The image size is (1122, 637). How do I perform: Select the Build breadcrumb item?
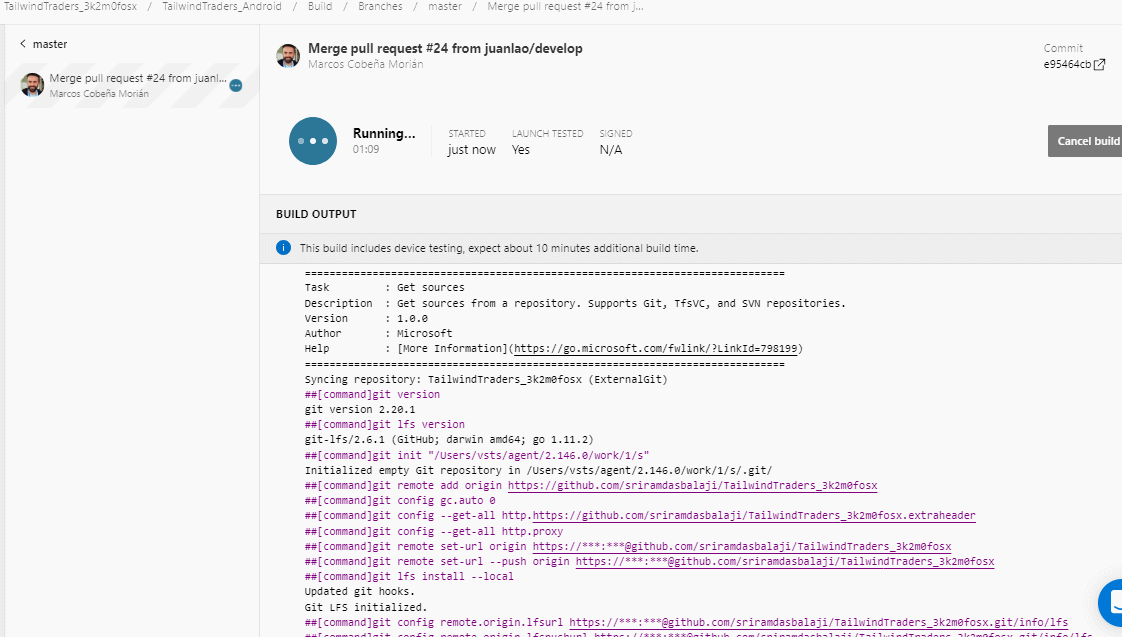click(320, 6)
